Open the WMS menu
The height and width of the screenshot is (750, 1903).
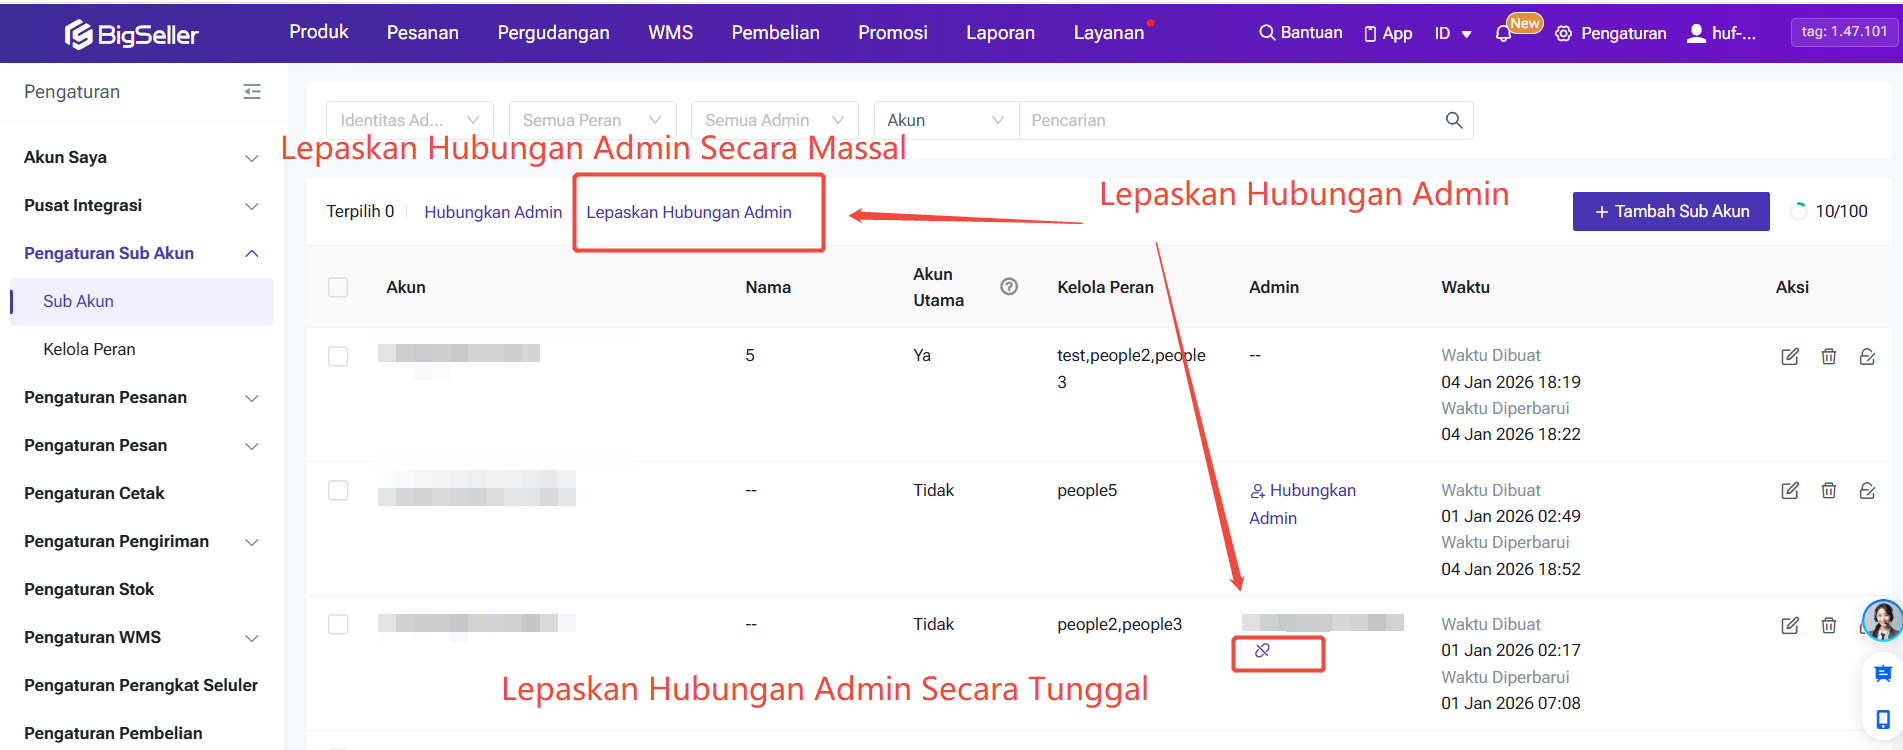[x=671, y=33]
